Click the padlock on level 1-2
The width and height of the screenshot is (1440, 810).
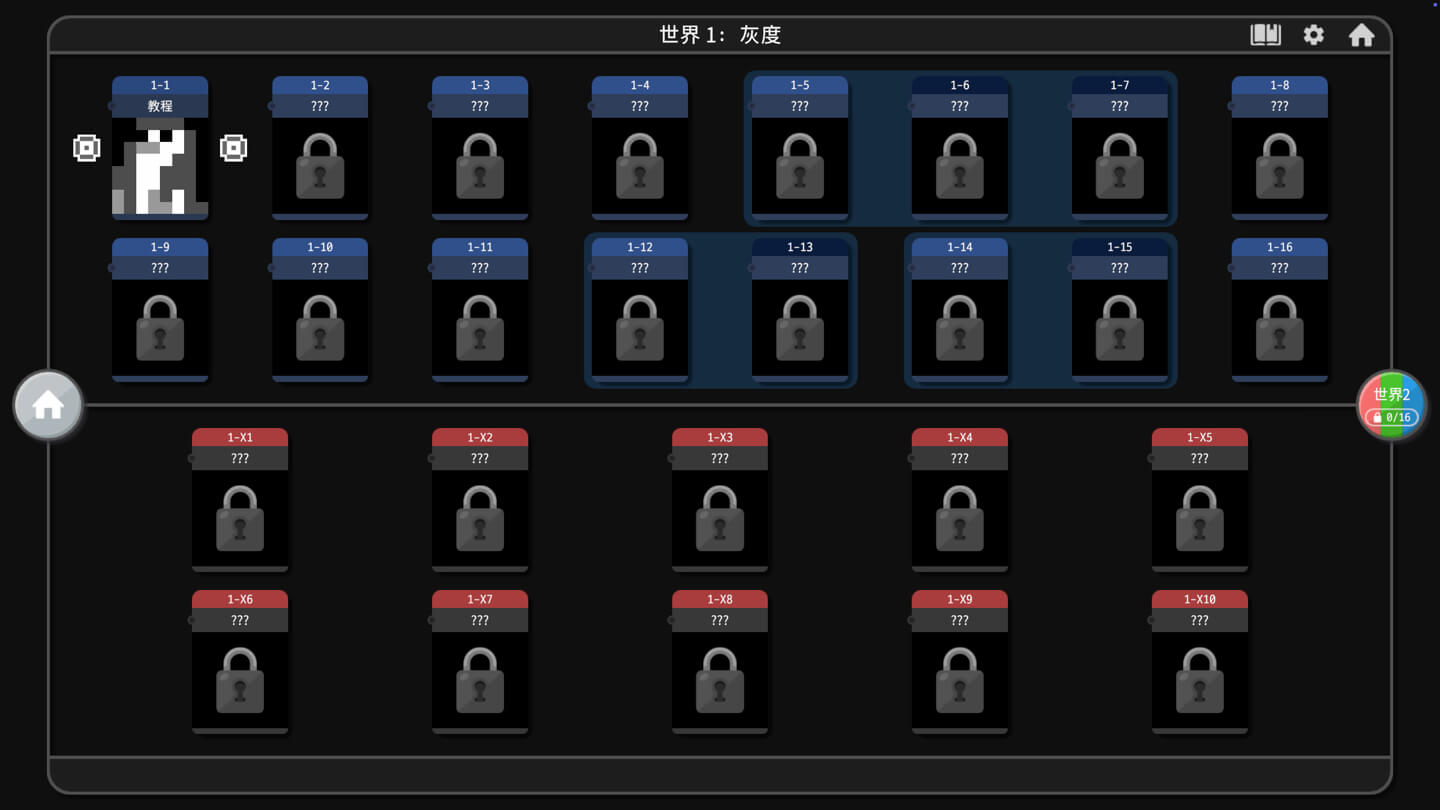(x=320, y=166)
